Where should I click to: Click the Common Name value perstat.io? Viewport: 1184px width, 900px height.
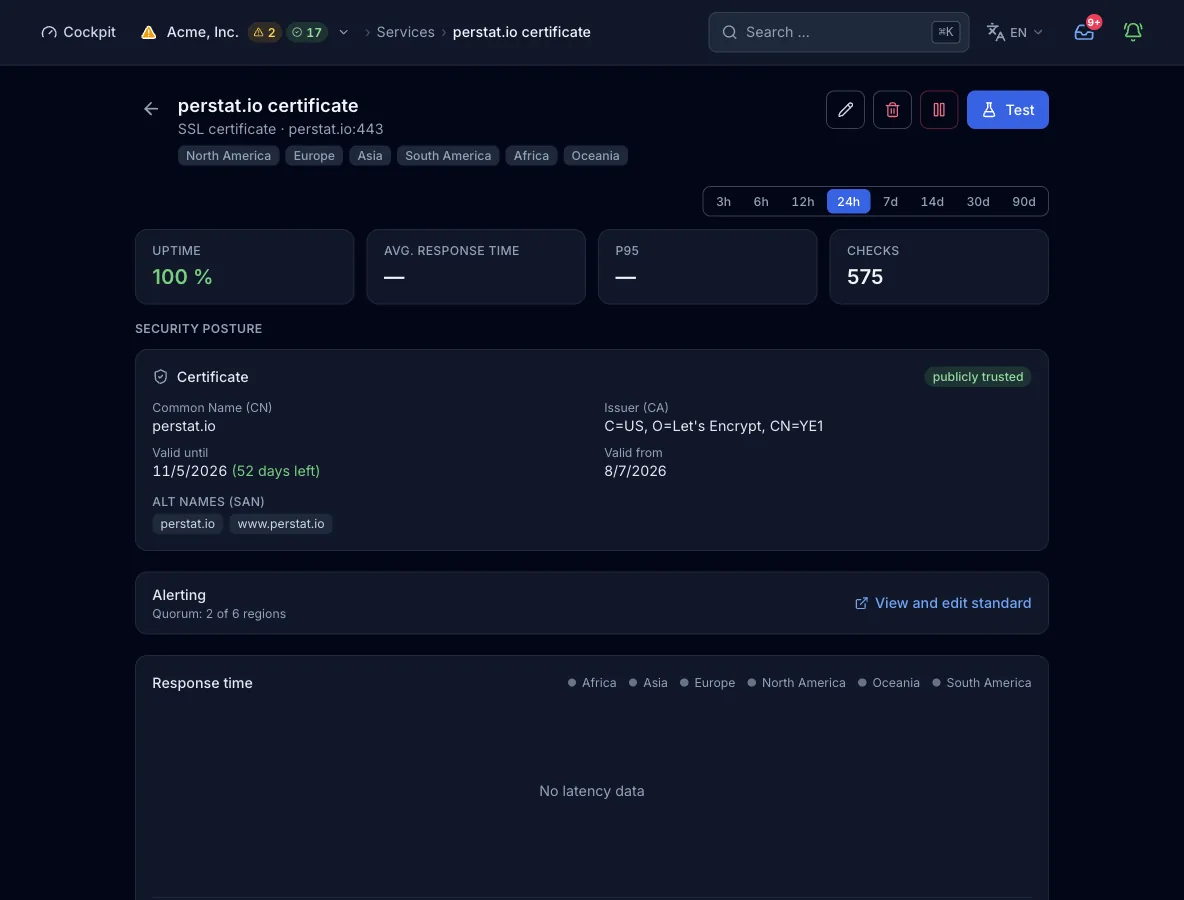point(183,426)
